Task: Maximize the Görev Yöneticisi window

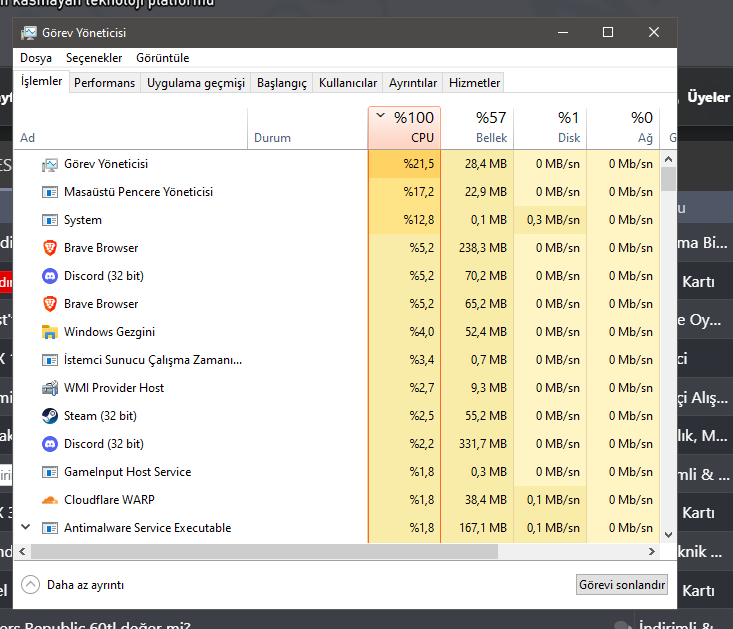Action: tap(608, 32)
